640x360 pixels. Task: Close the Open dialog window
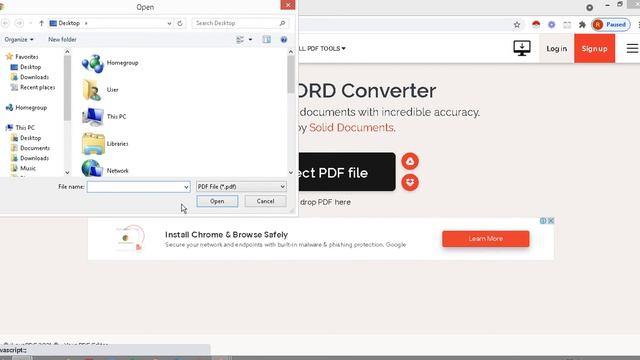(x=288, y=5)
